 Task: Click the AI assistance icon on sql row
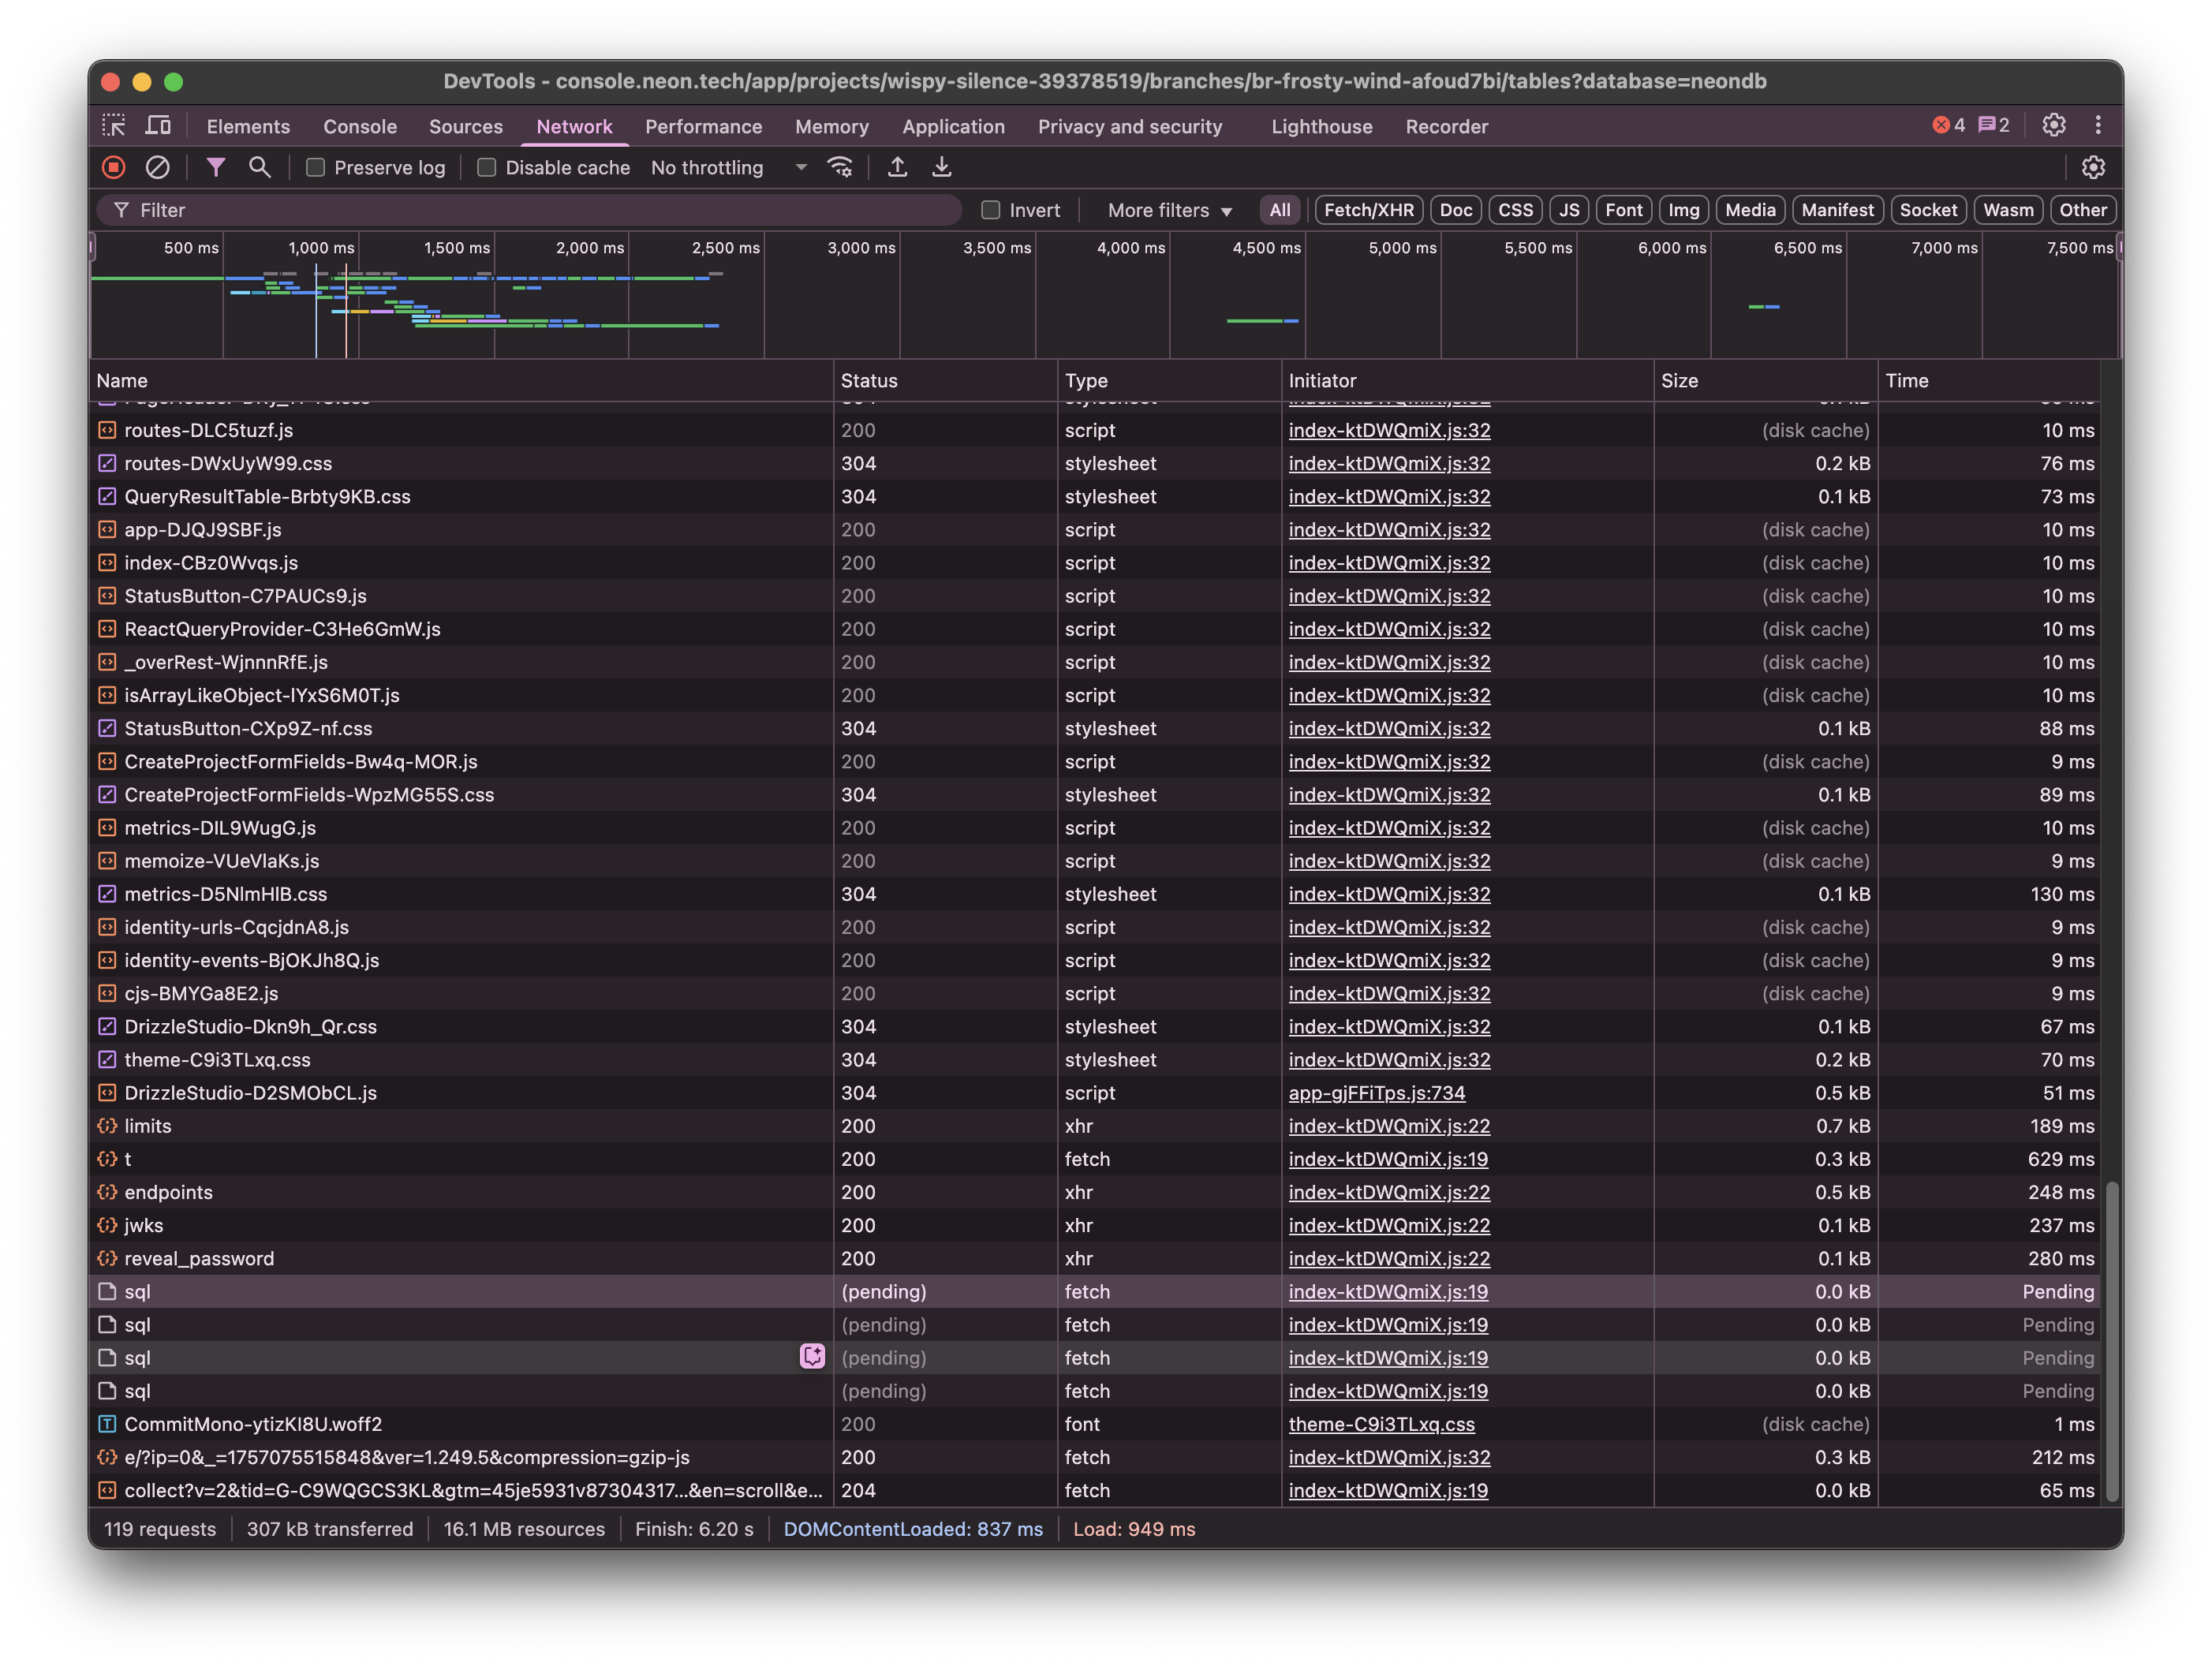click(813, 1357)
